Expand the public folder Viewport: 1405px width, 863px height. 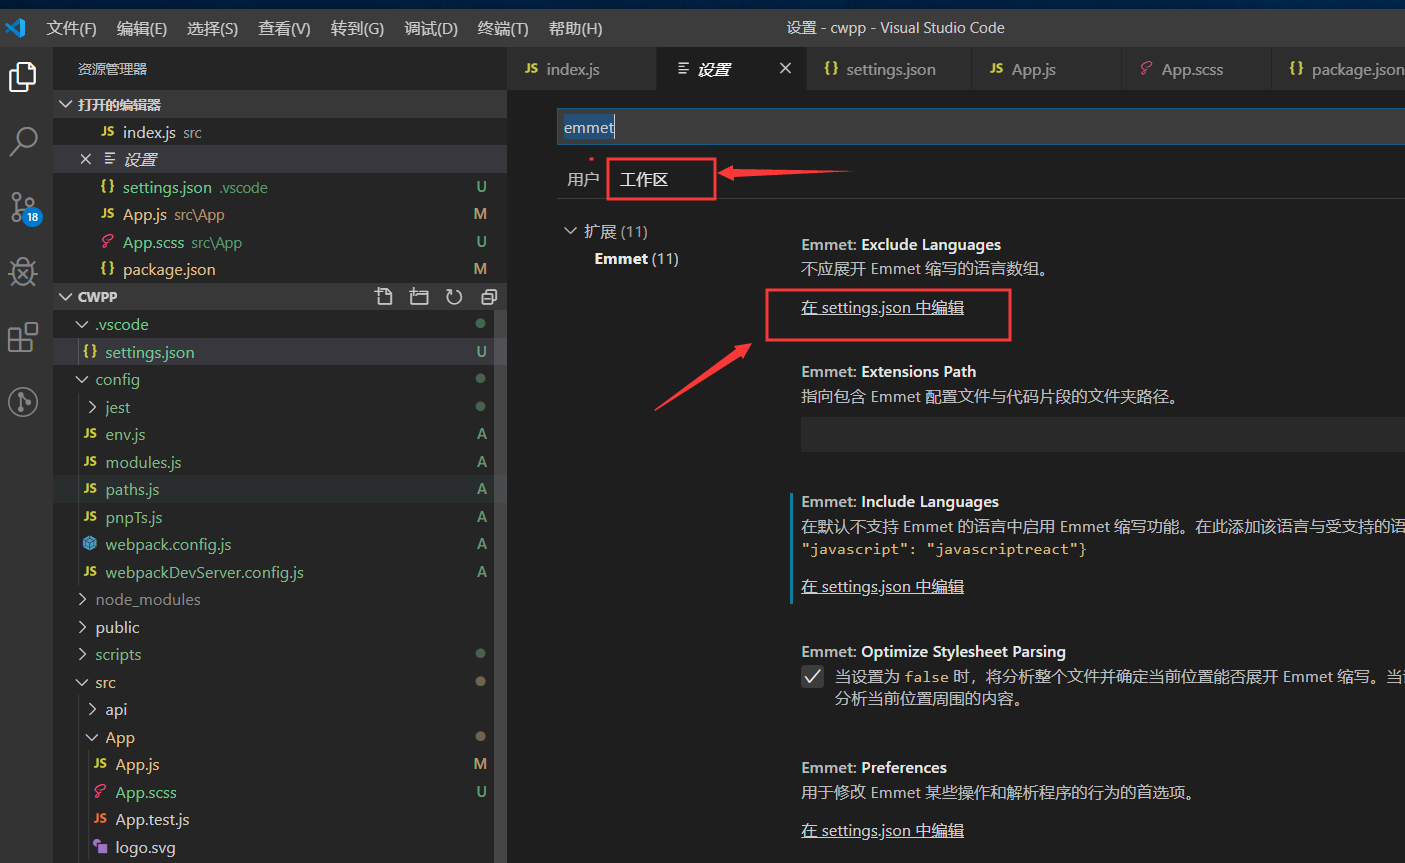(x=82, y=627)
